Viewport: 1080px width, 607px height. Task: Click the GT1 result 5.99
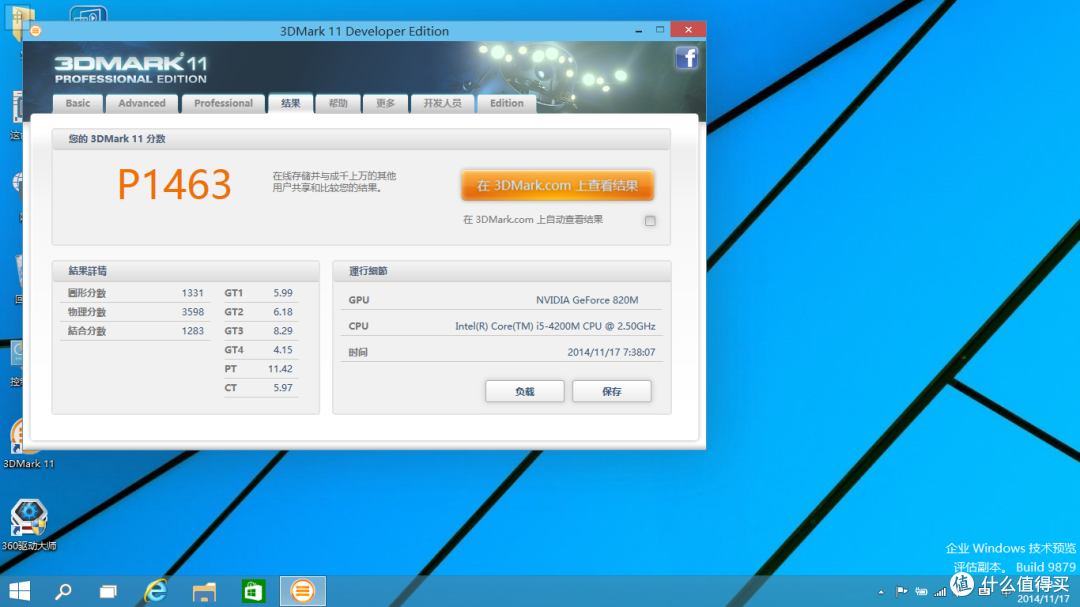[283, 293]
